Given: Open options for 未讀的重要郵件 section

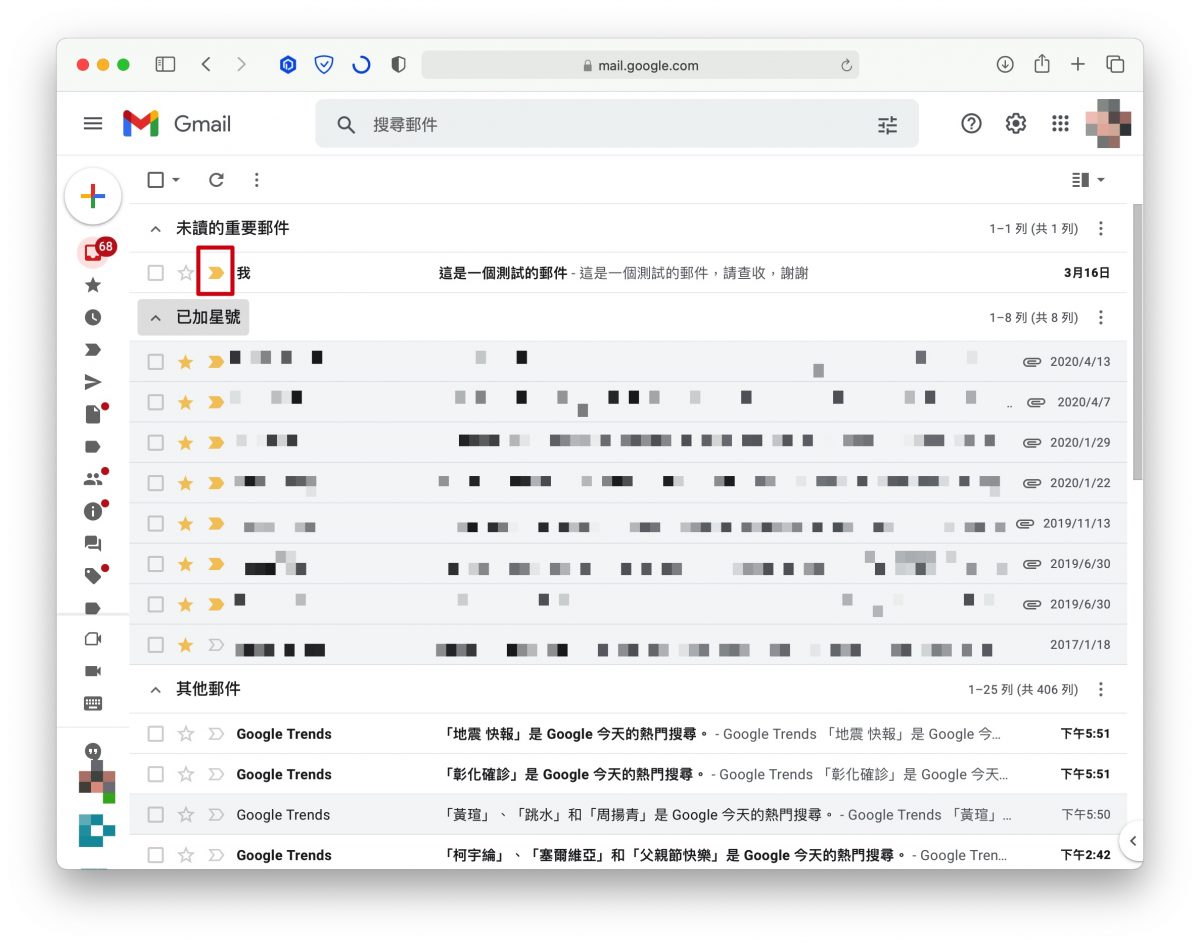Looking at the screenshot, I should [x=1101, y=229].
